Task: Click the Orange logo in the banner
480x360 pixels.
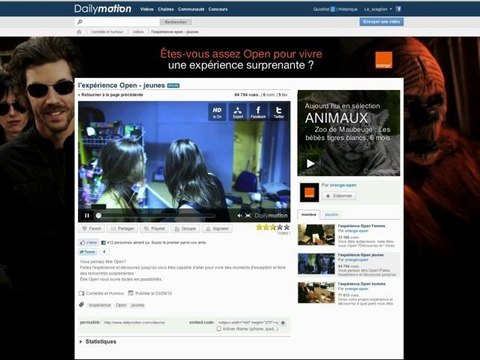Action: coord(384,60)
